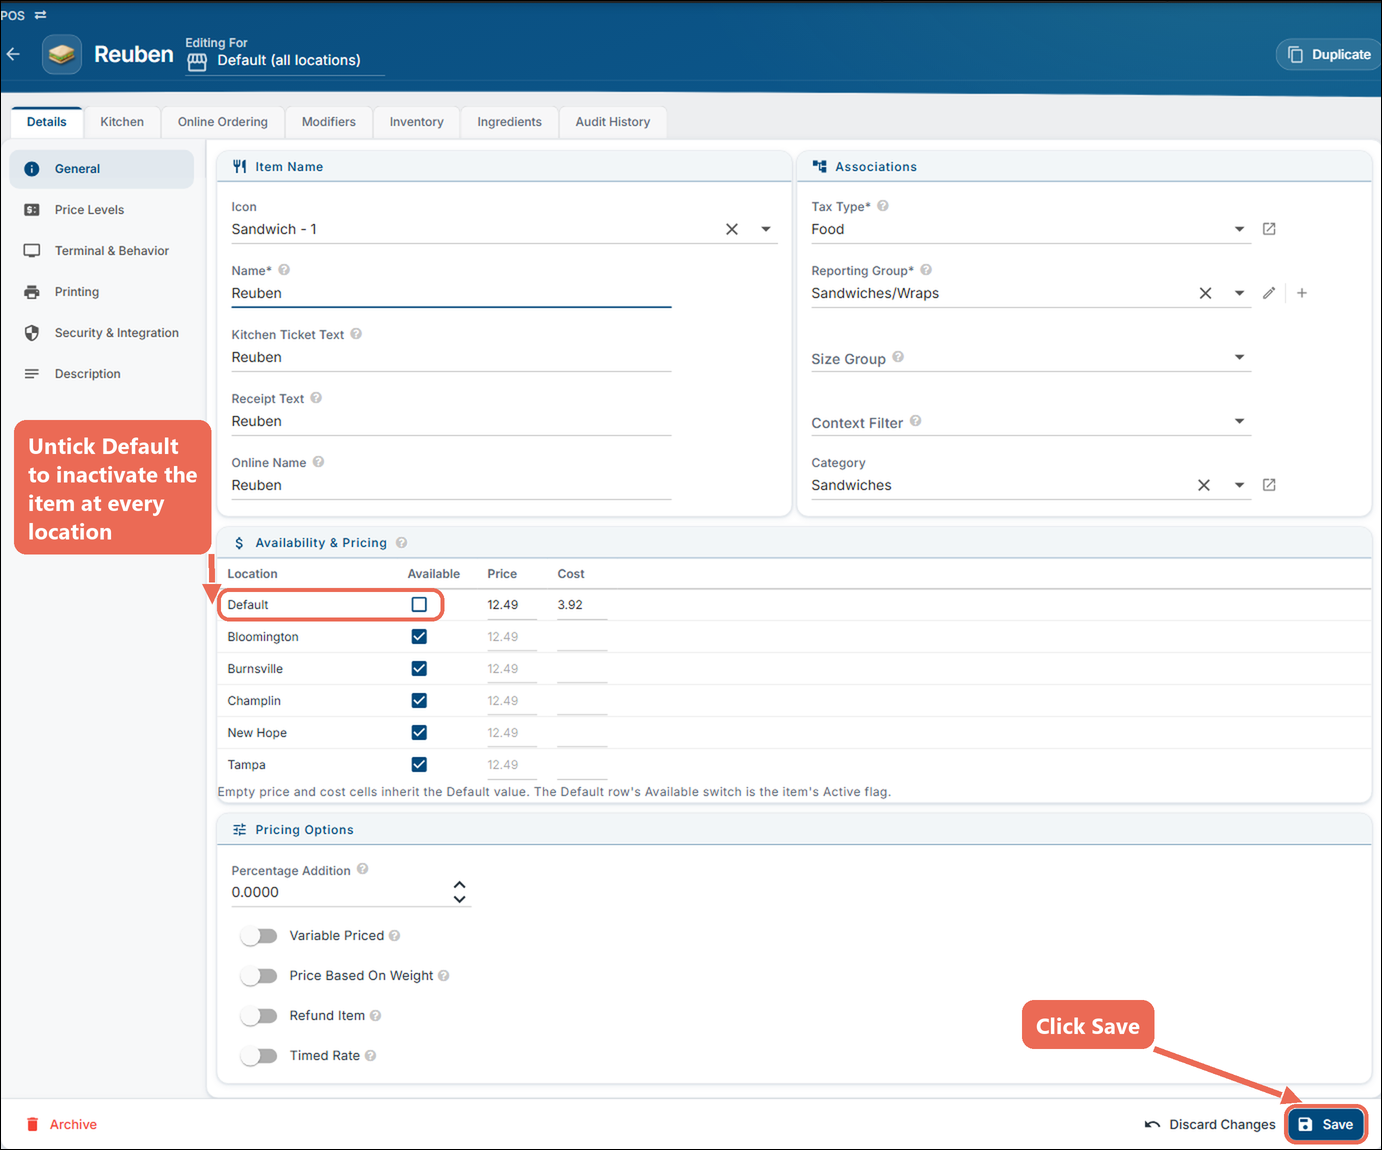Viewport: 1382px width, 1150px height.
Task: Clear the Category Sandwiches selection
Action: [1204, 485]
